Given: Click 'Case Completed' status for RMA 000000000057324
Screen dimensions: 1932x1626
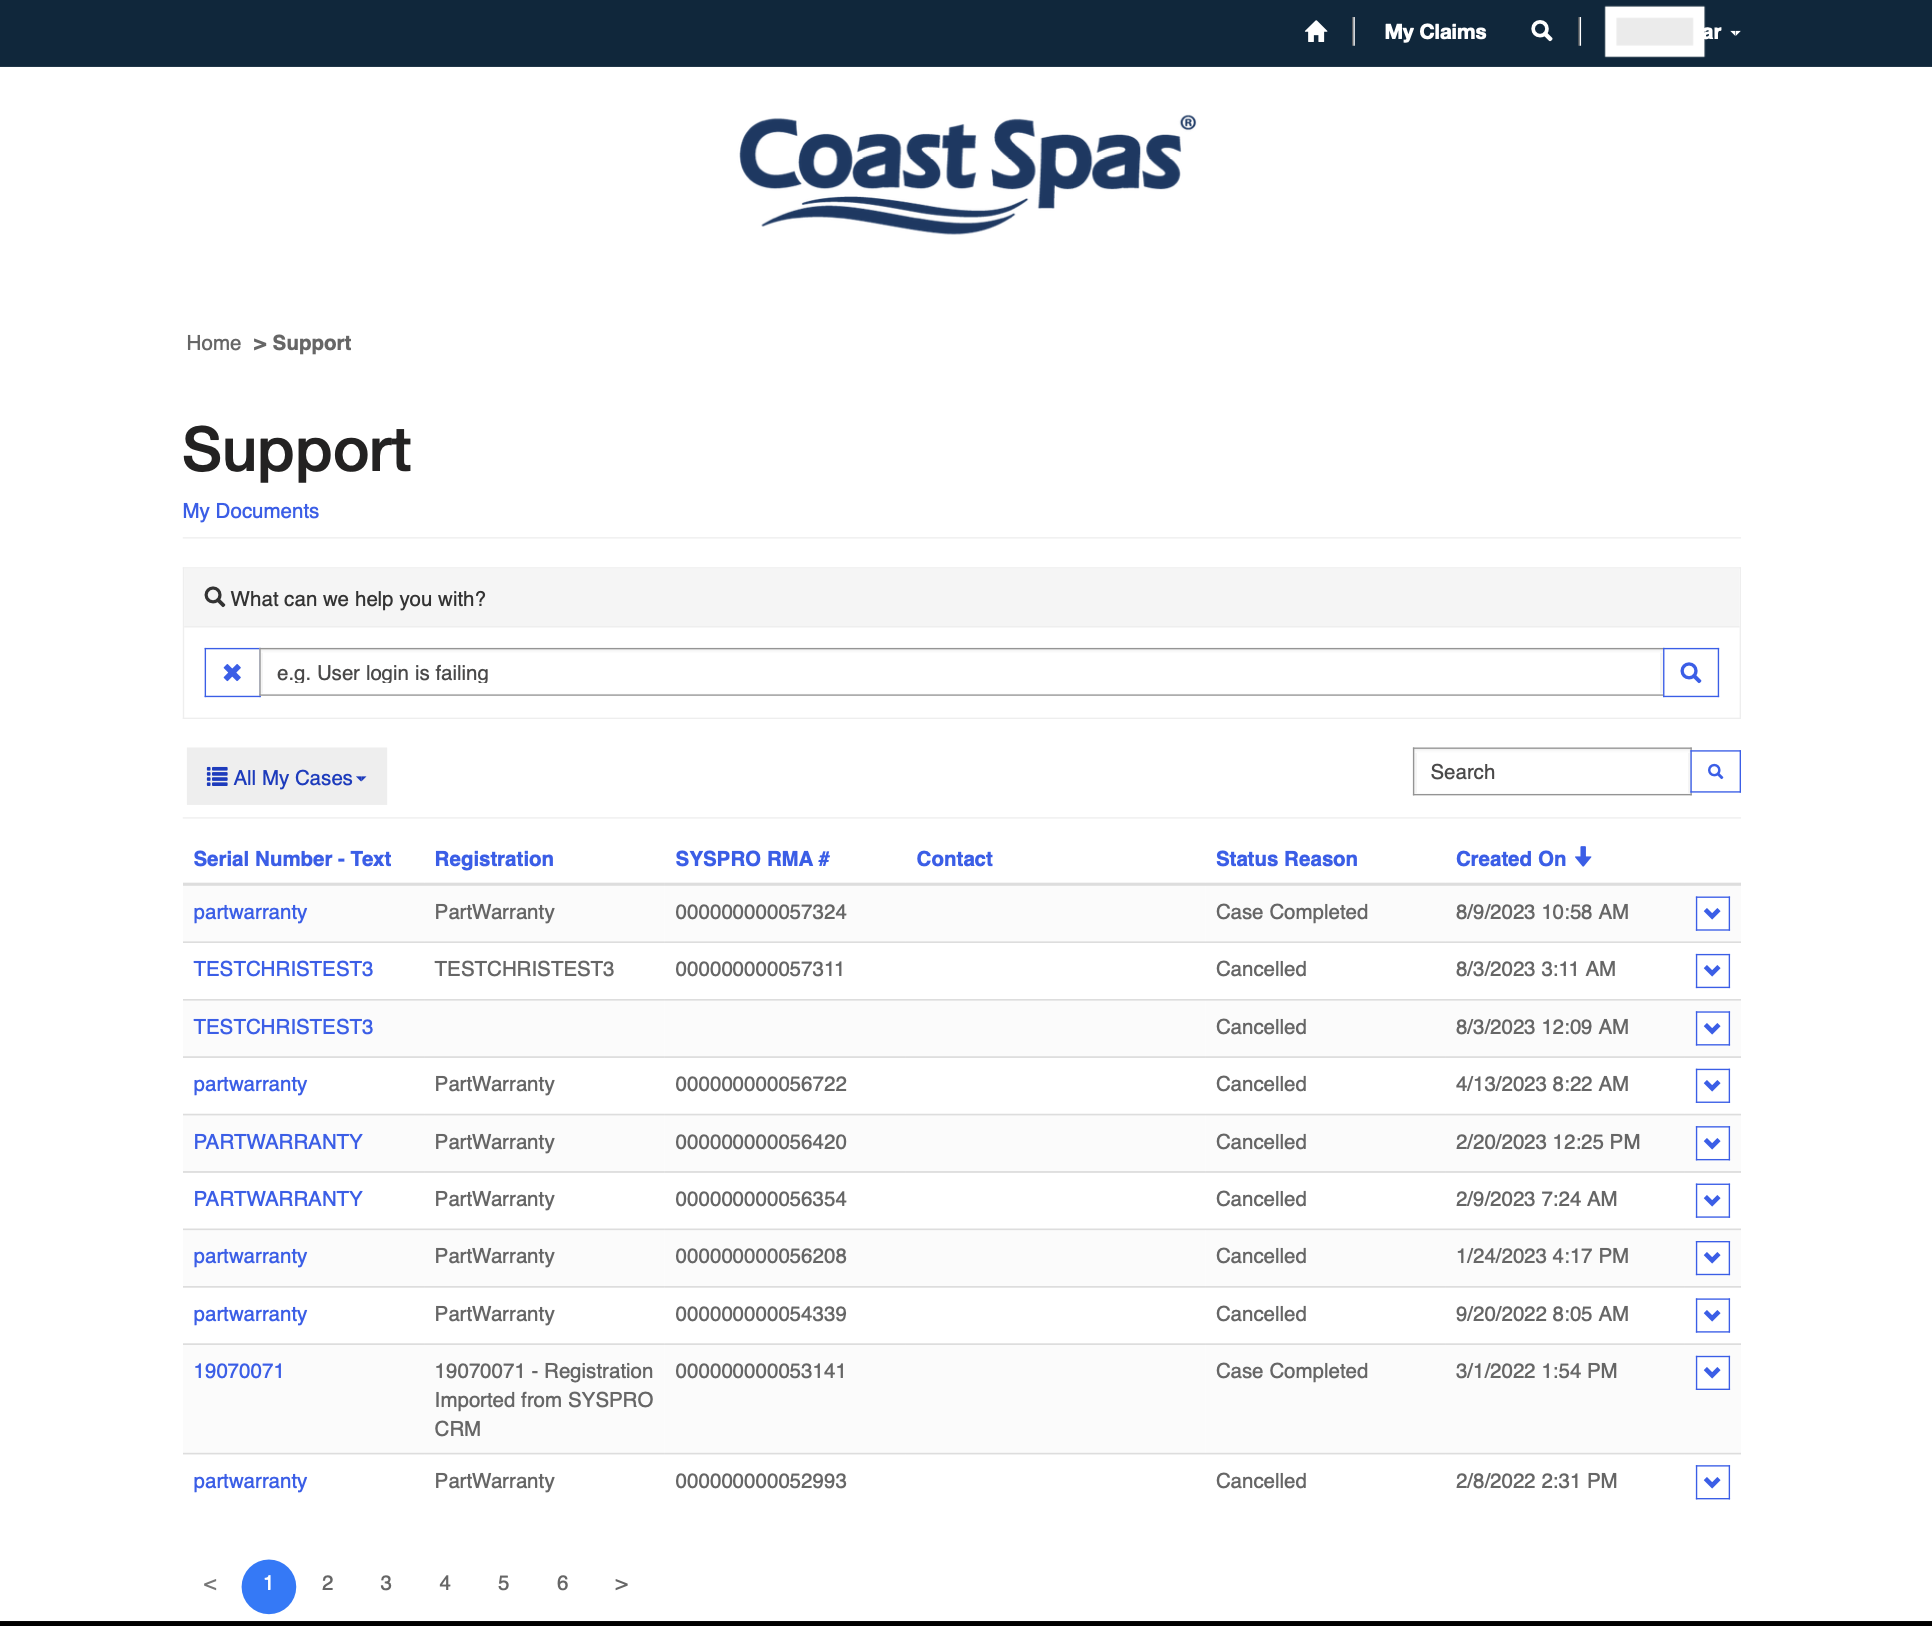Looking at the screenshot, I should (1292, 912).
